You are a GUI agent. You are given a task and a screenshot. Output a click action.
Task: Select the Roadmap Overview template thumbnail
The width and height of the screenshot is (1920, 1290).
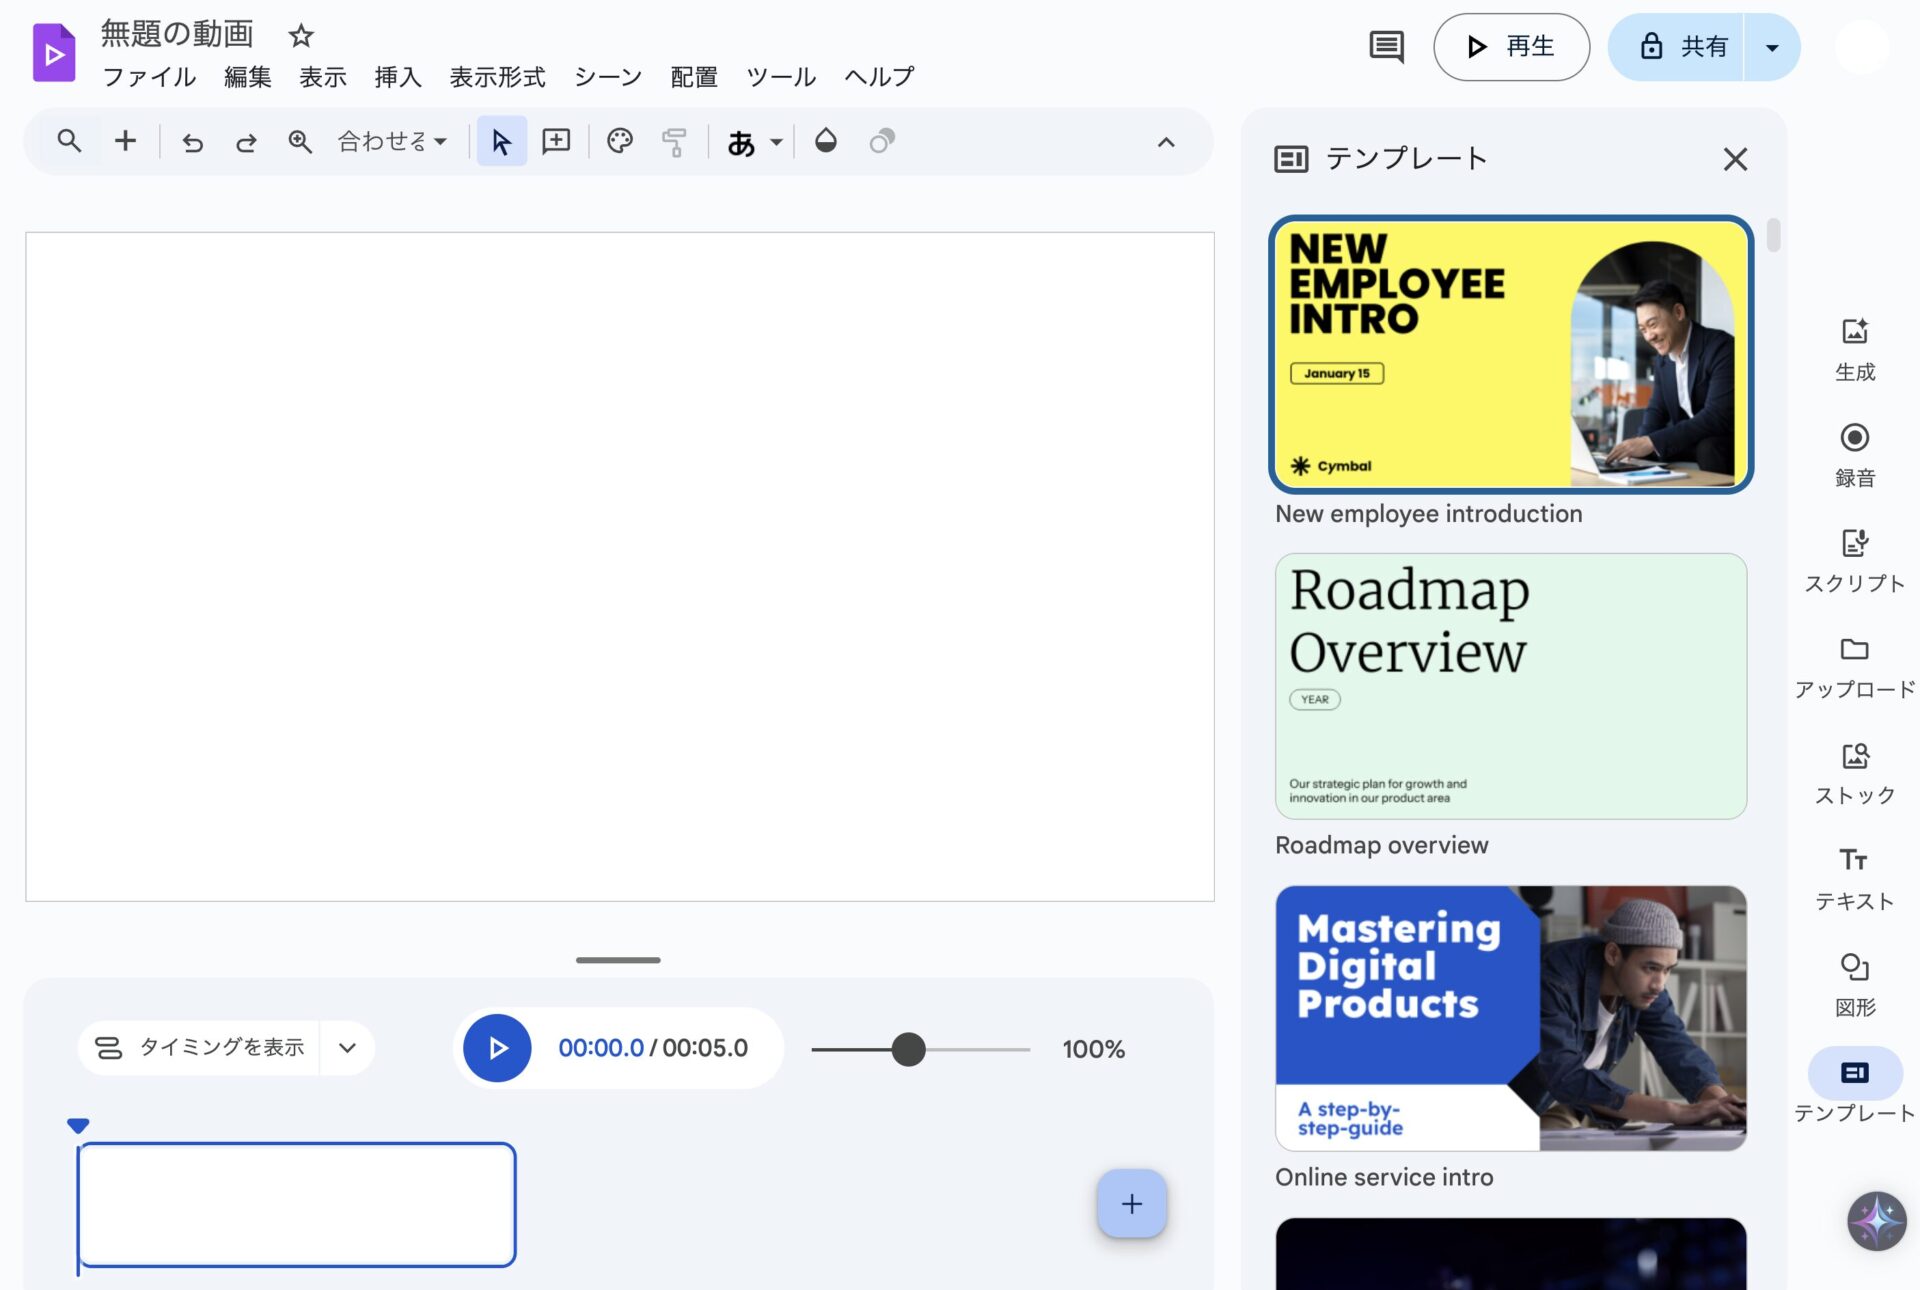click(1510, 686)
